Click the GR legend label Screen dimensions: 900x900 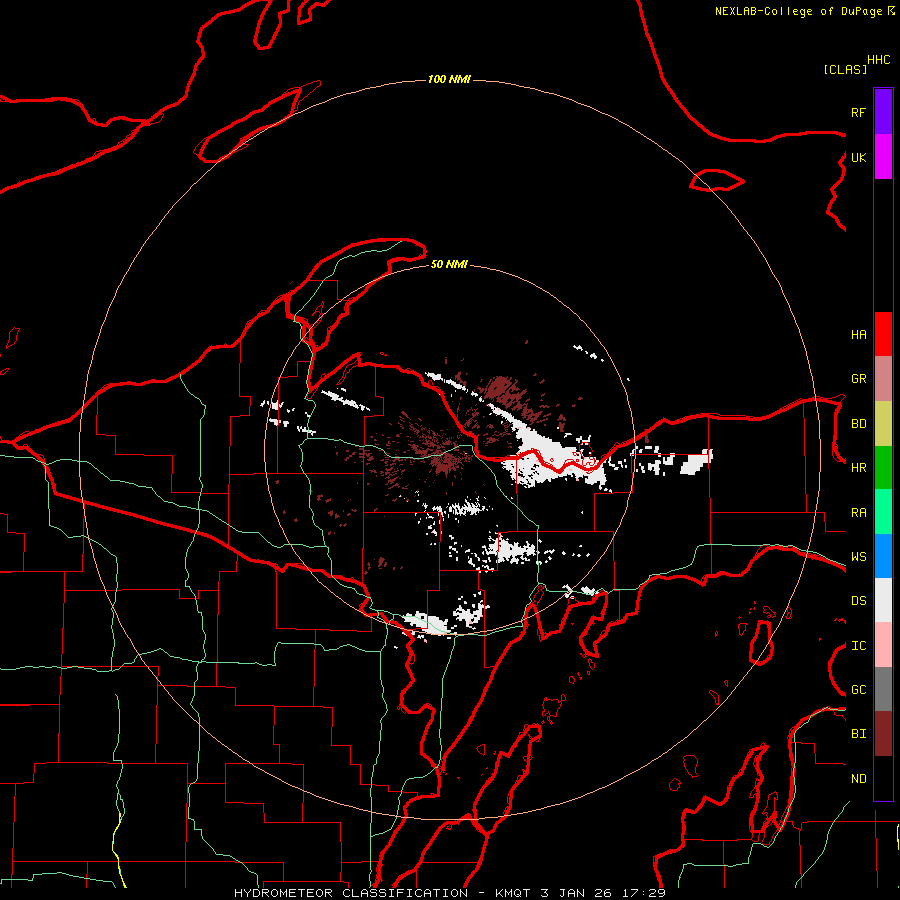[x=859, y=379]
